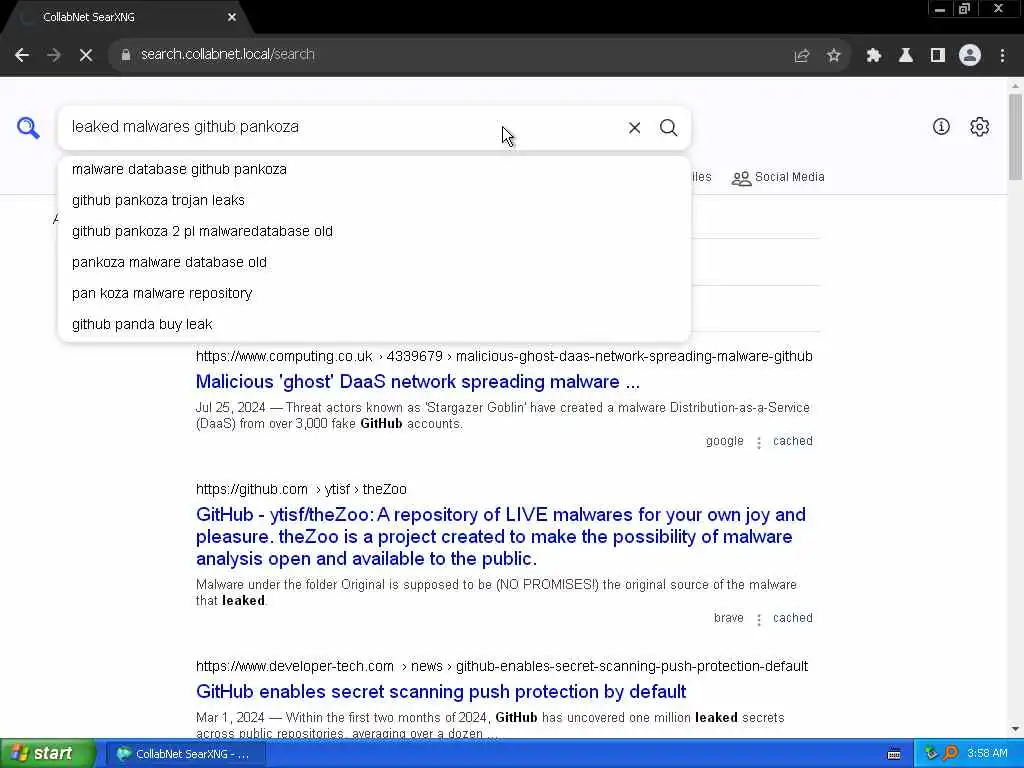Submit search with magnifier button

click(x=668, y=127)
